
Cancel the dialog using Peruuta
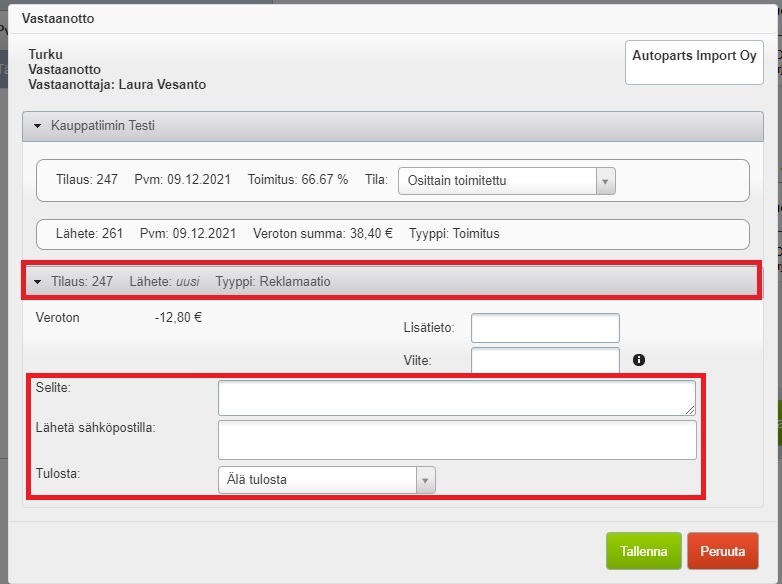tap(722, 551)
